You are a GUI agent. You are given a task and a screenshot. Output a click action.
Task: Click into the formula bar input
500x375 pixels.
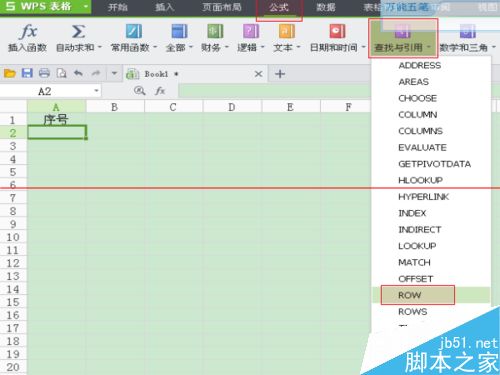(275, 91)
